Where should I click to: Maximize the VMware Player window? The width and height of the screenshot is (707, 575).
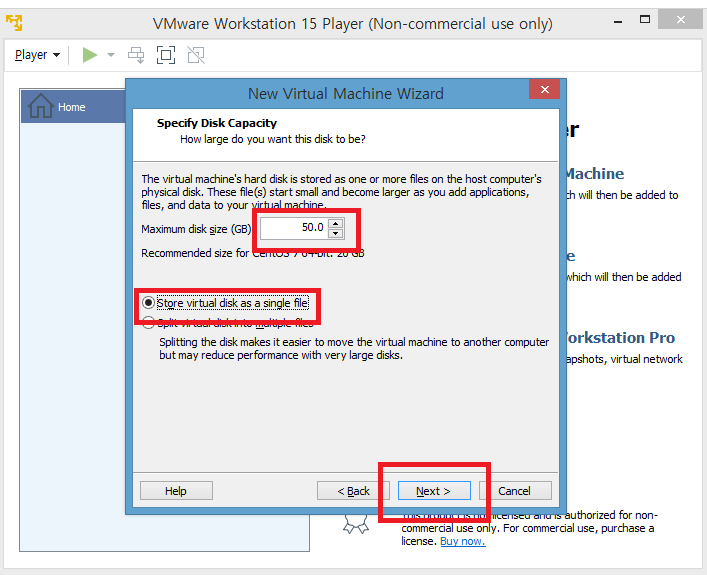click(645, 19)
